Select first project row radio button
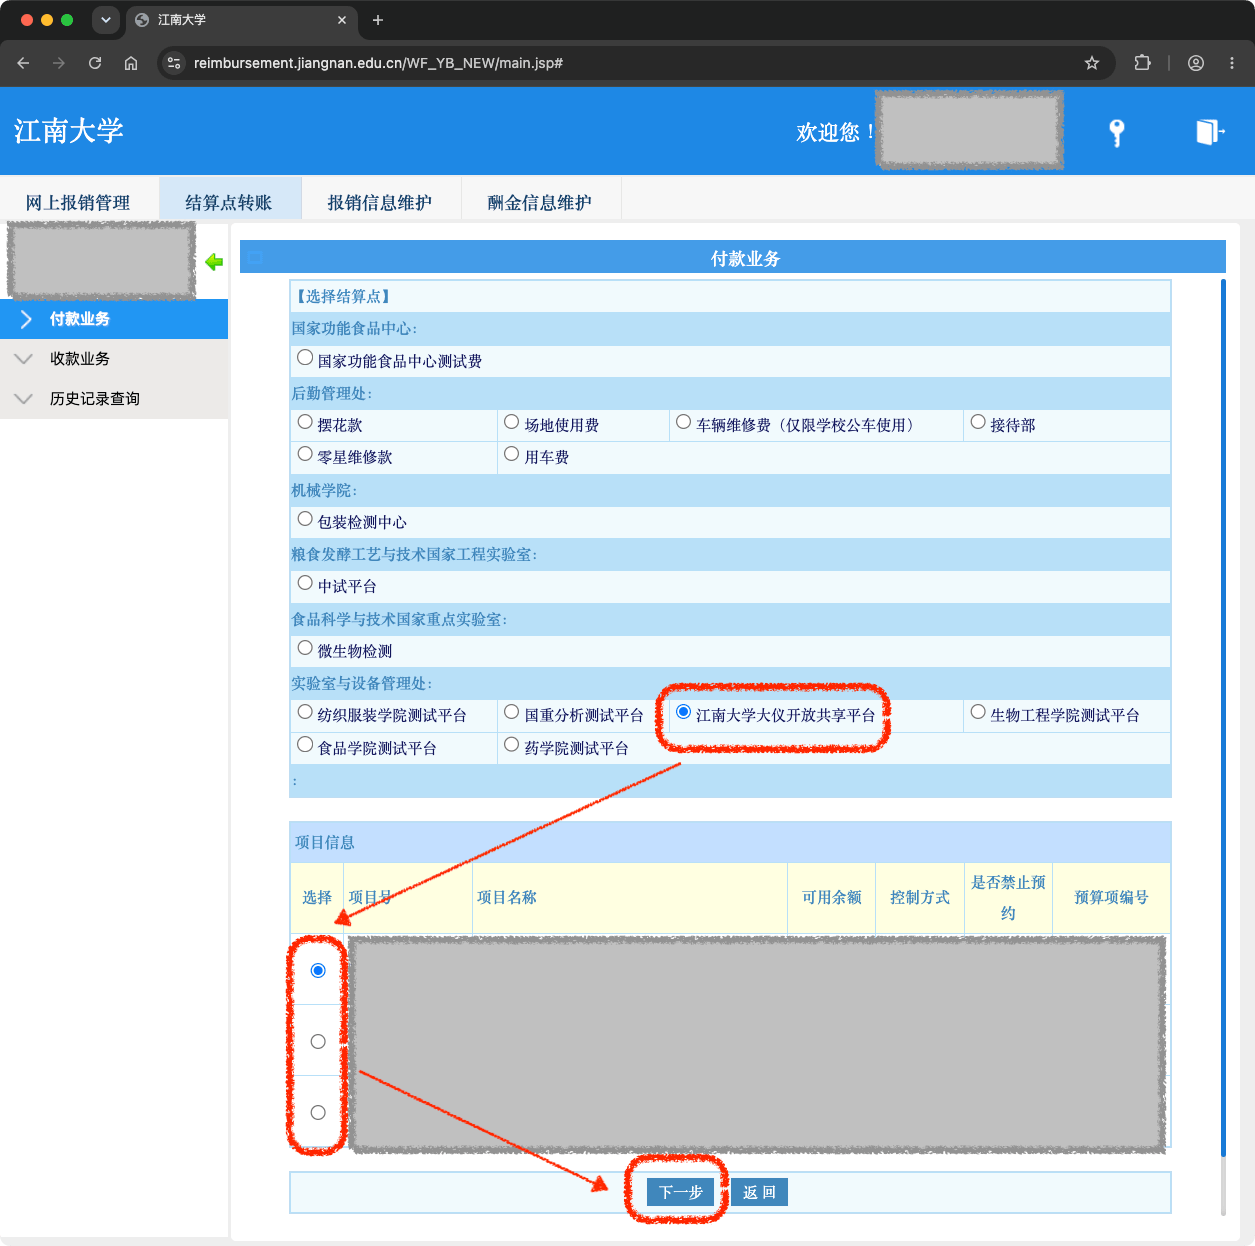 (318, 971)
